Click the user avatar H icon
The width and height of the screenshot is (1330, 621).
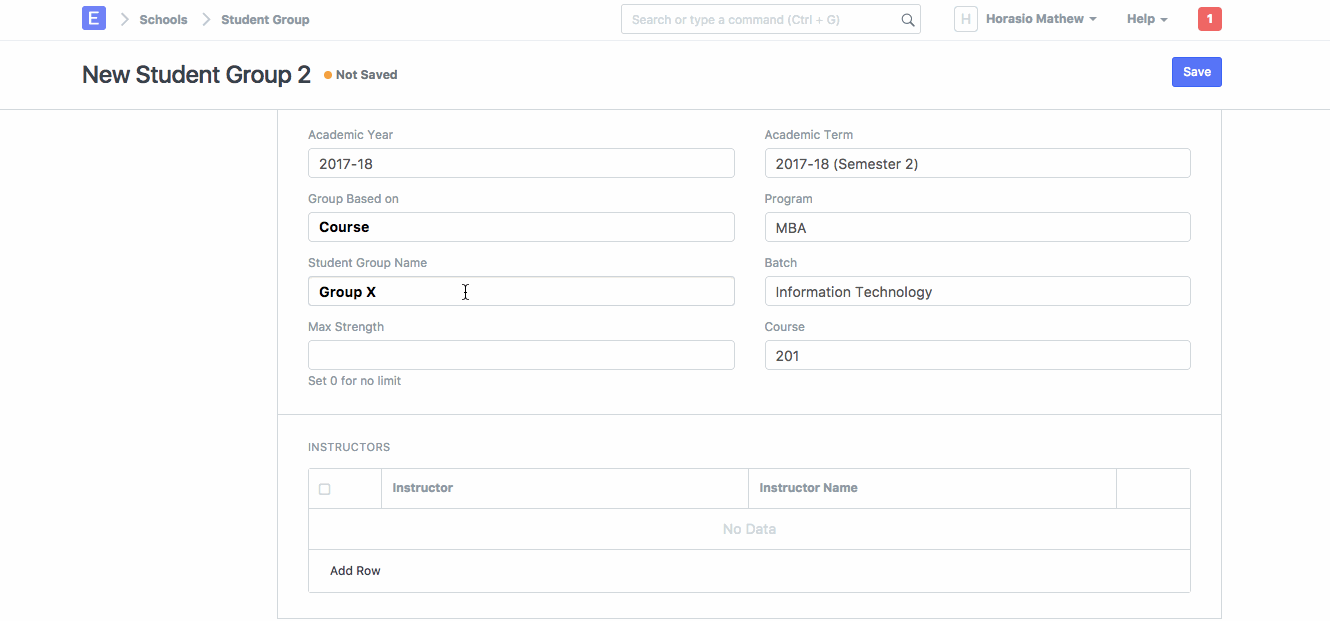tap(965, 19)
